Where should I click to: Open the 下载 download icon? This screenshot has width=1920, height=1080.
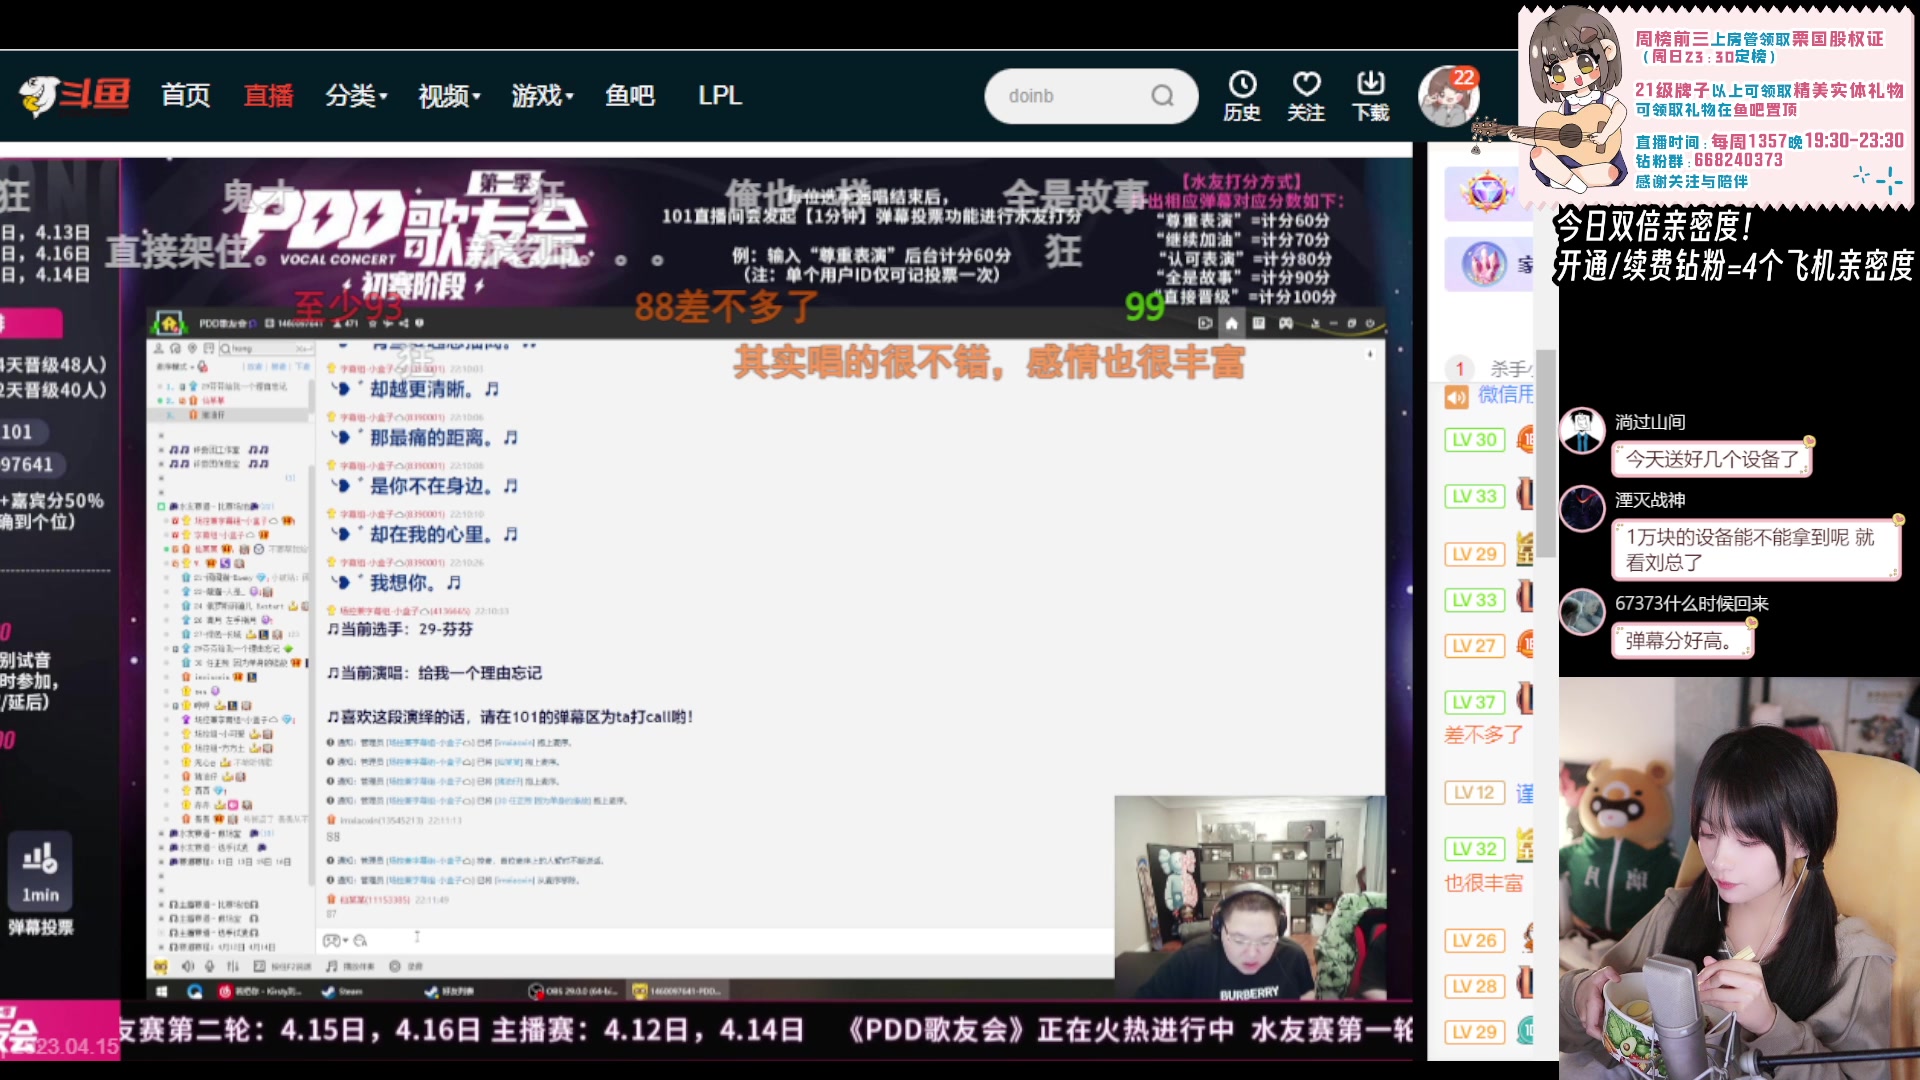point(1371,97)
